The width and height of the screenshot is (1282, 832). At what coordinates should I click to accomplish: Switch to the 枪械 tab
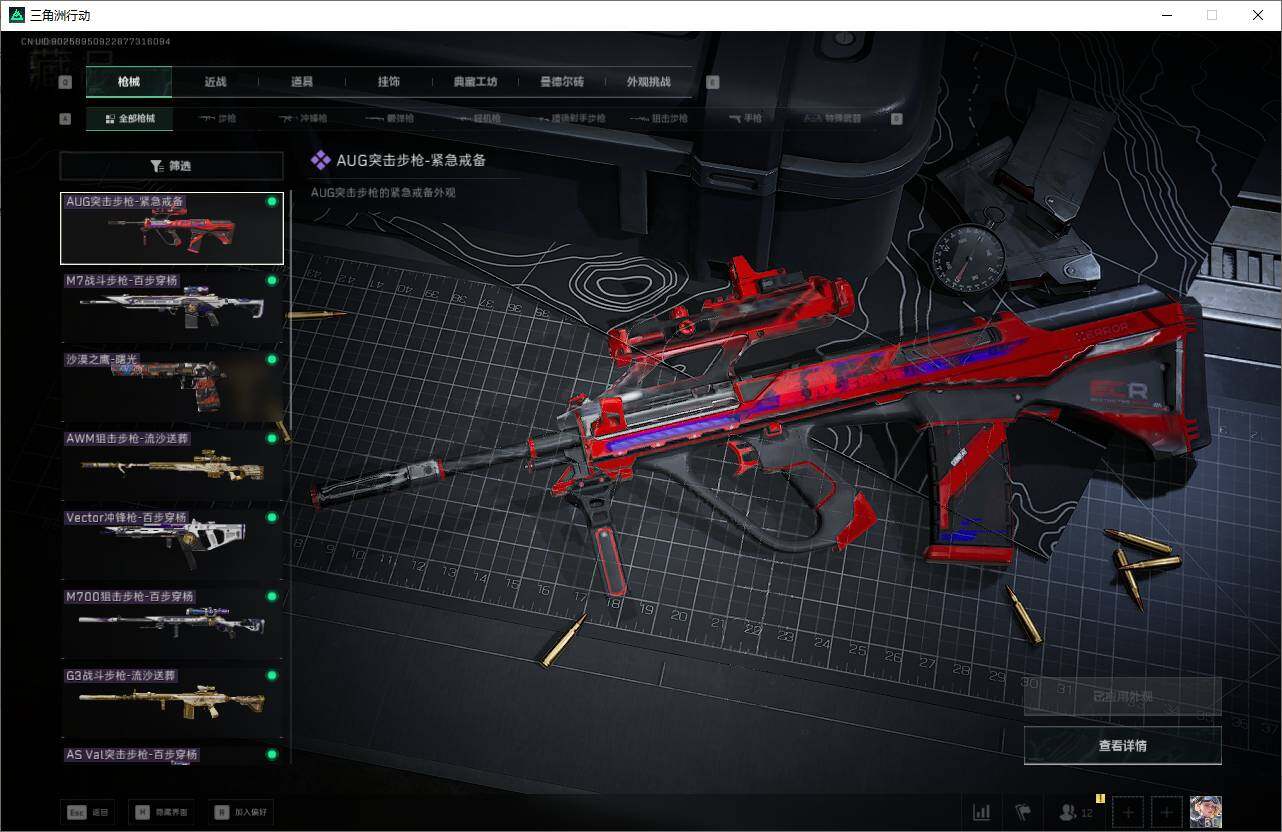(129, 82)
